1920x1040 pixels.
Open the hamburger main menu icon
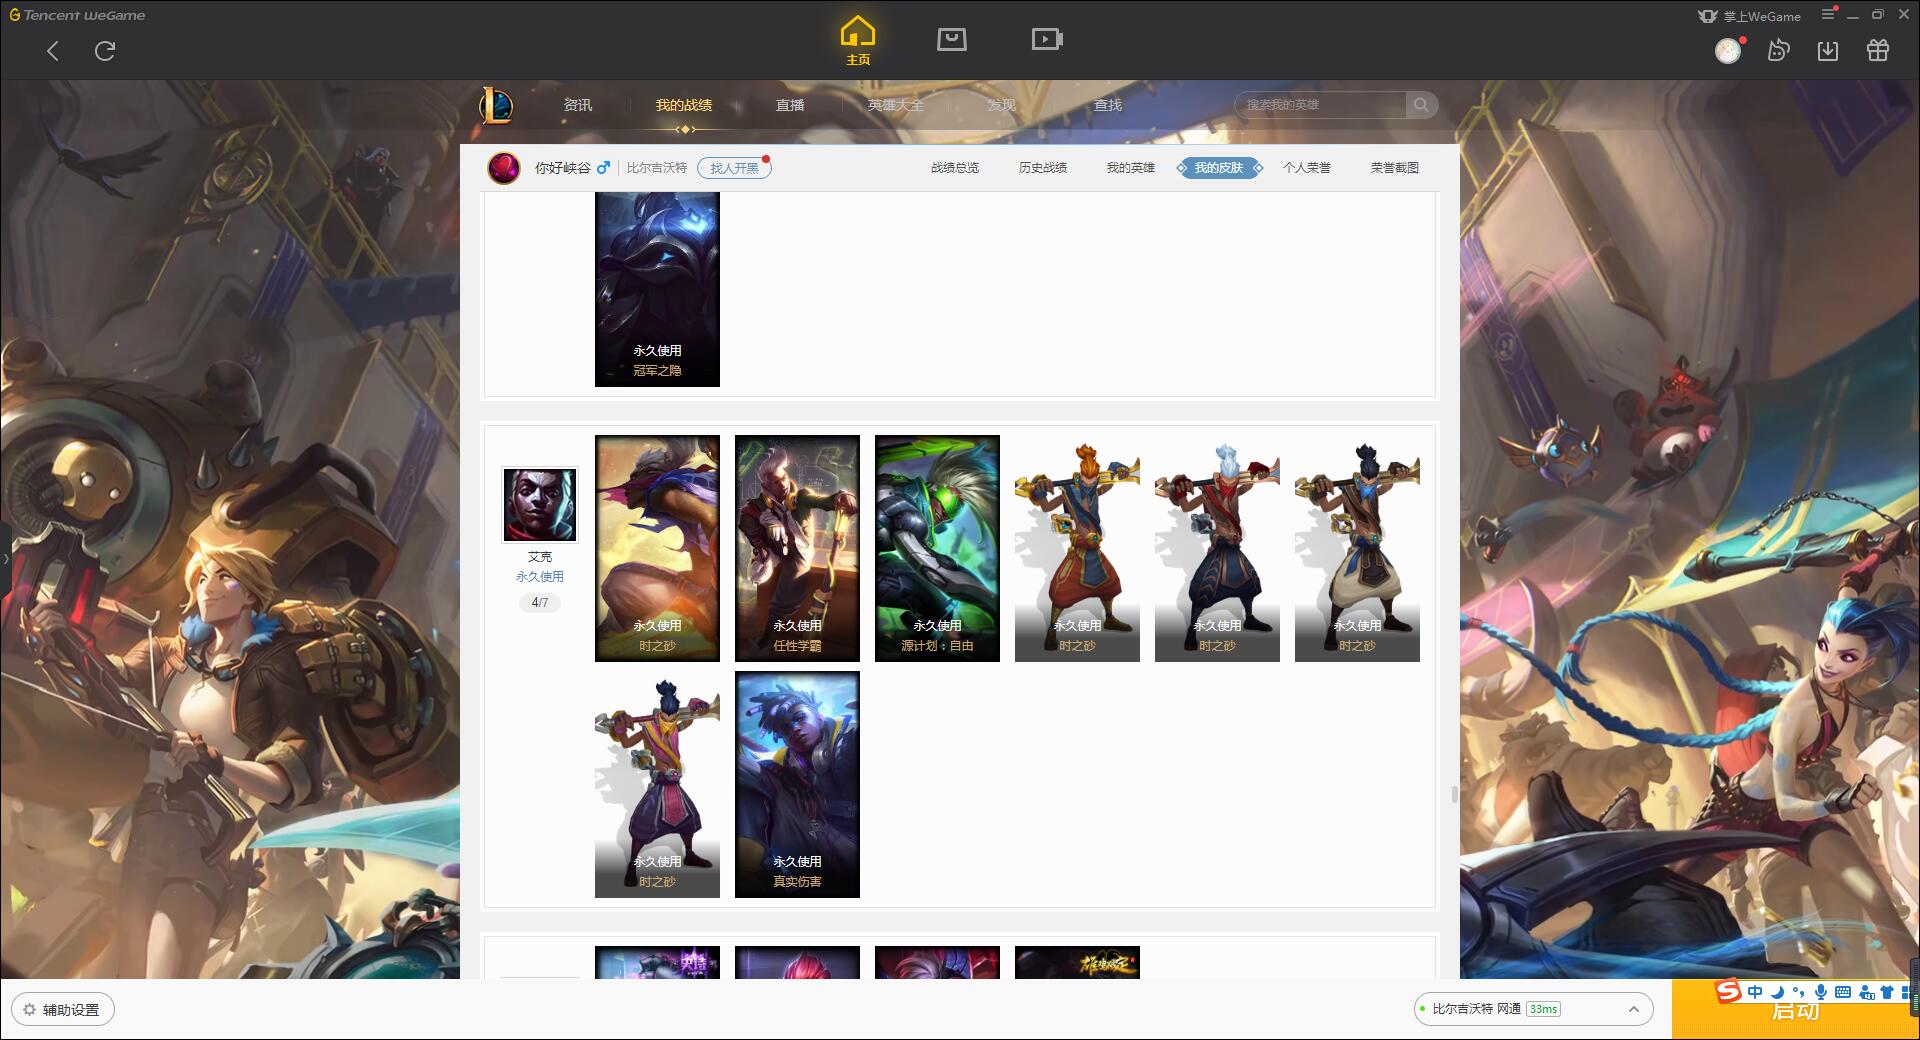(x=1828, y=14)
